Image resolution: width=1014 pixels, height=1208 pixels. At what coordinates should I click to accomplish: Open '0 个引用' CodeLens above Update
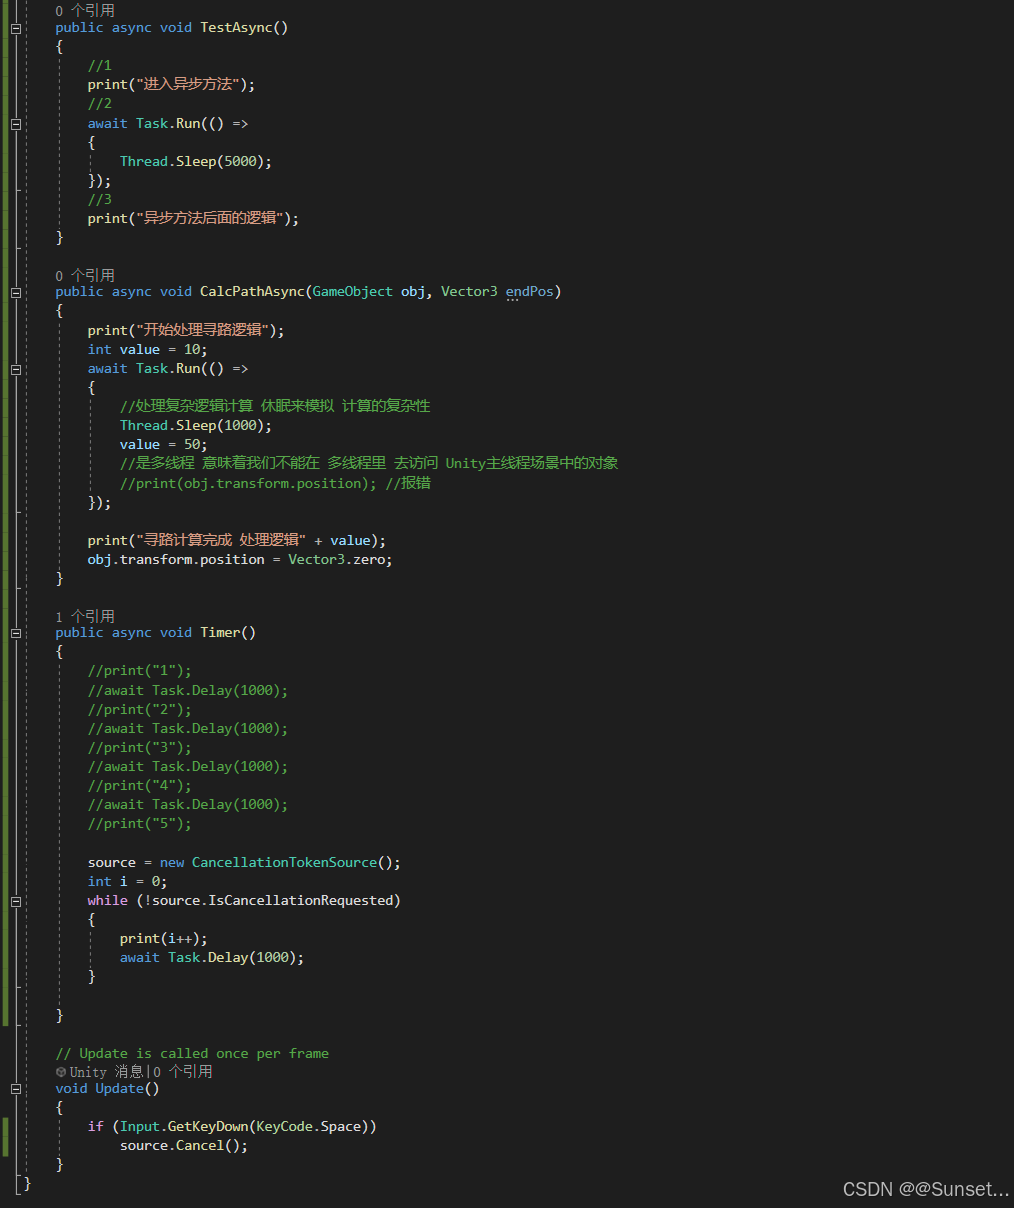click(x=183, y=1072)
